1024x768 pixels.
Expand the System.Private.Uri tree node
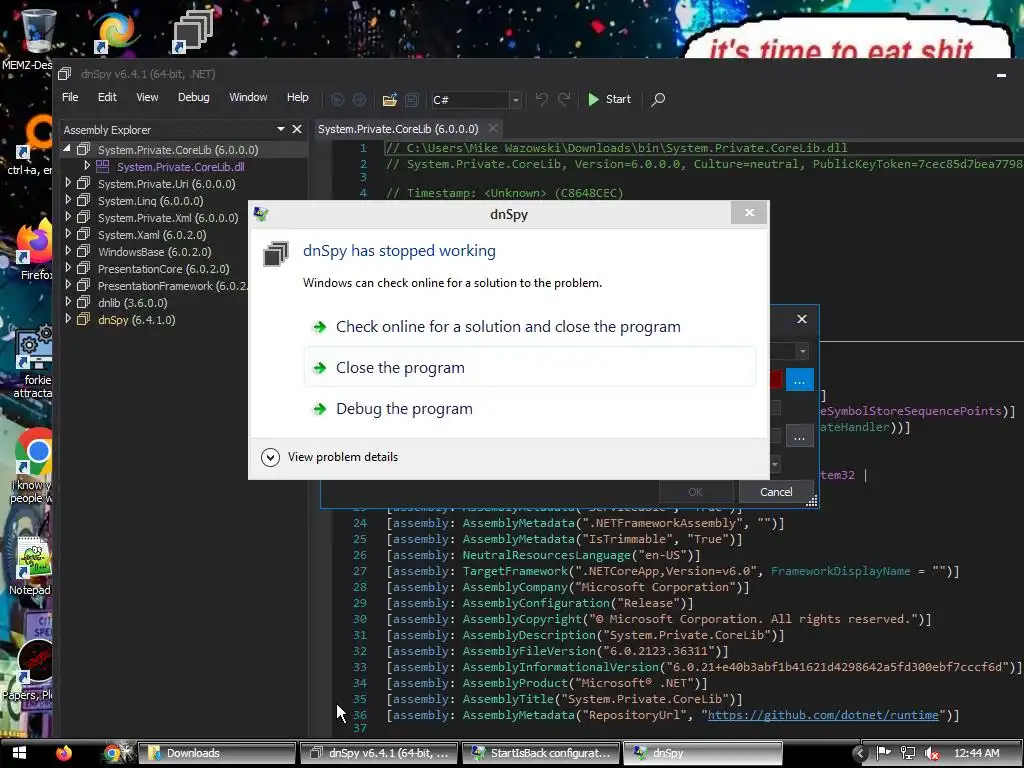point(68,183)
